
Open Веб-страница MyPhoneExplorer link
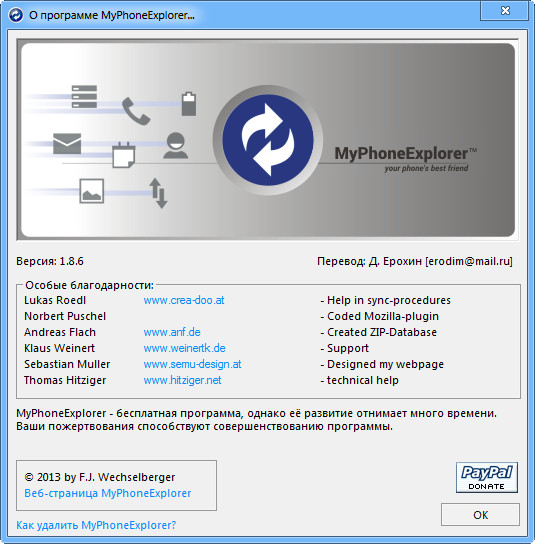coord(108,493)
